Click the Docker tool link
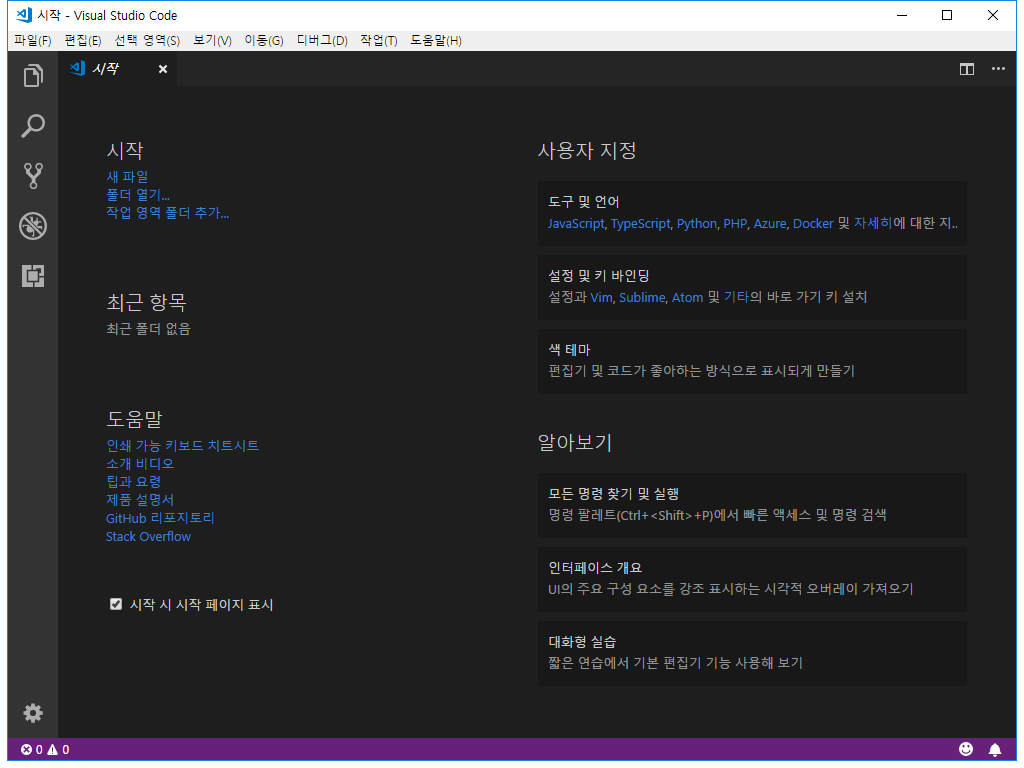The width and height of the screenshot is (1024, 768). [x=813, y=223]
